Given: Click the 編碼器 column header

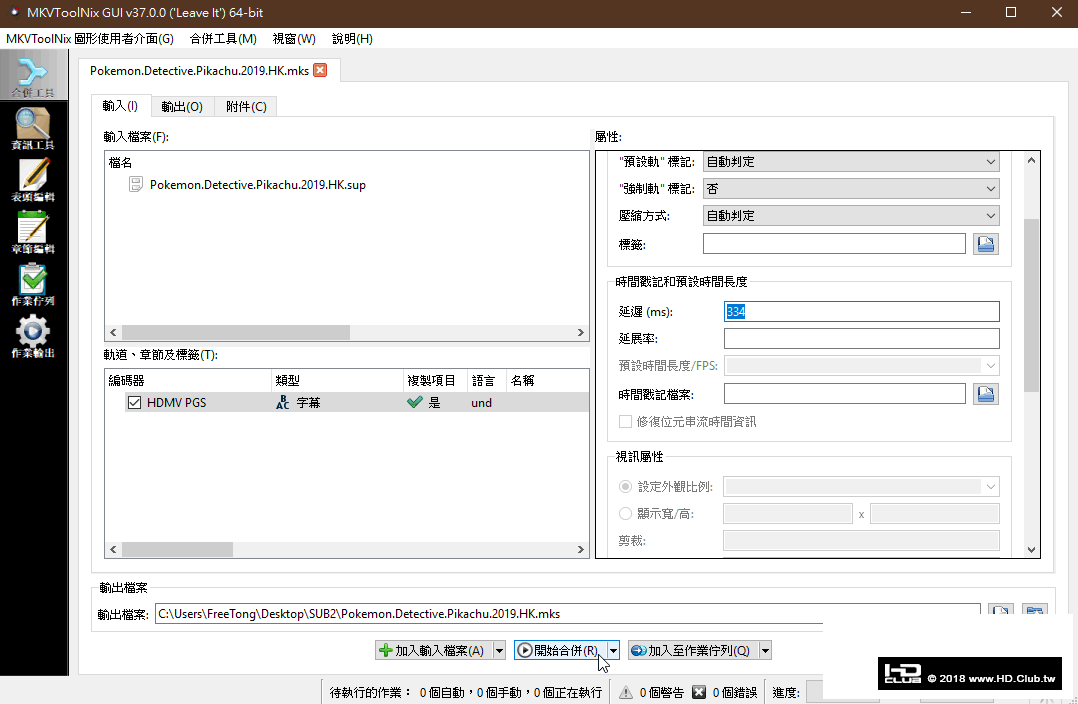Looking at the screenshot, I should 188,380.
